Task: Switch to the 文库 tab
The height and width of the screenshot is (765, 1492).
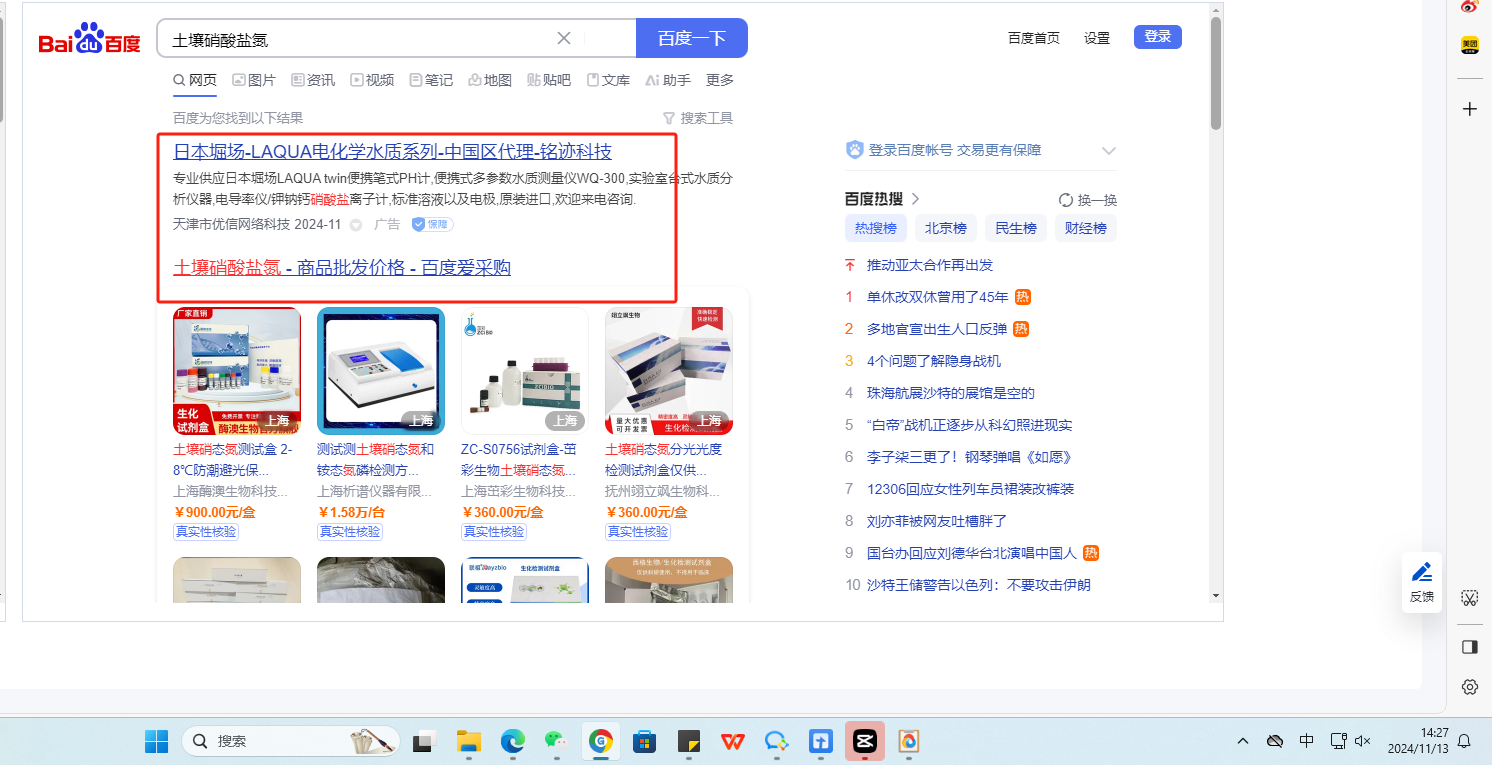Action: pyautogui.click(x=608, y=80)
